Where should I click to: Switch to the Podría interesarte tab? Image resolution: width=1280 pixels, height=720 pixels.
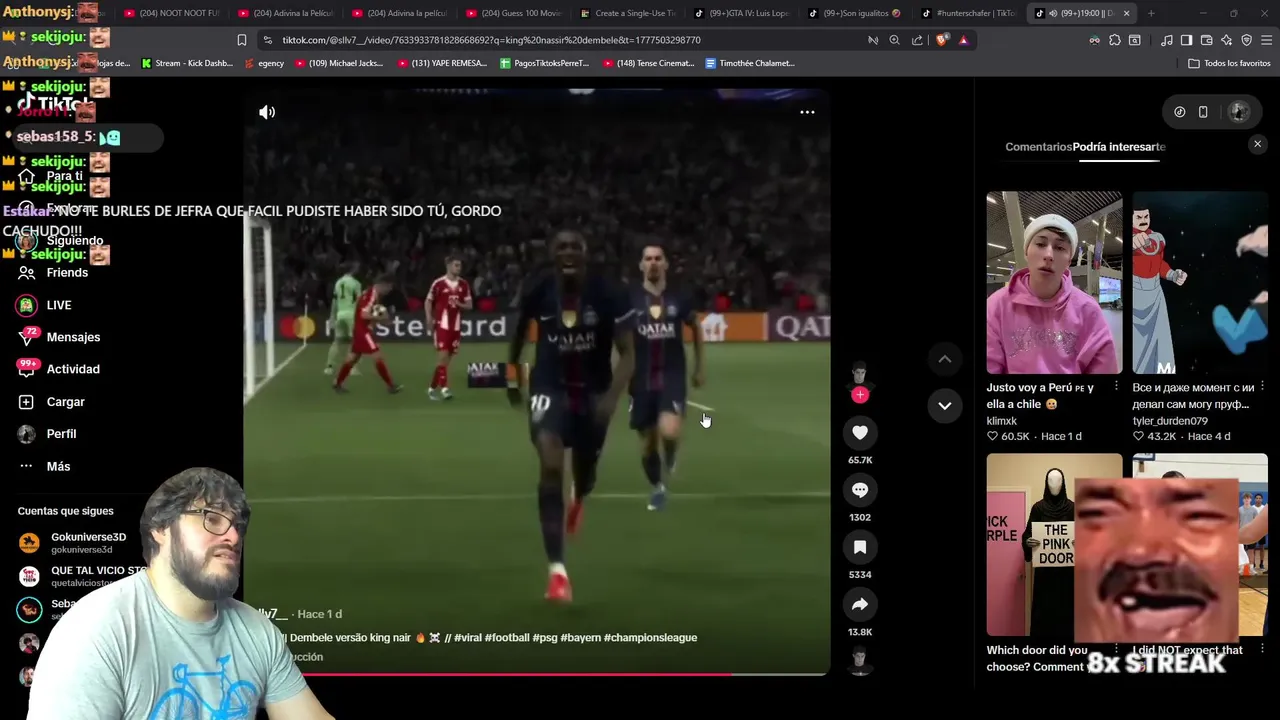(1119, 147)
